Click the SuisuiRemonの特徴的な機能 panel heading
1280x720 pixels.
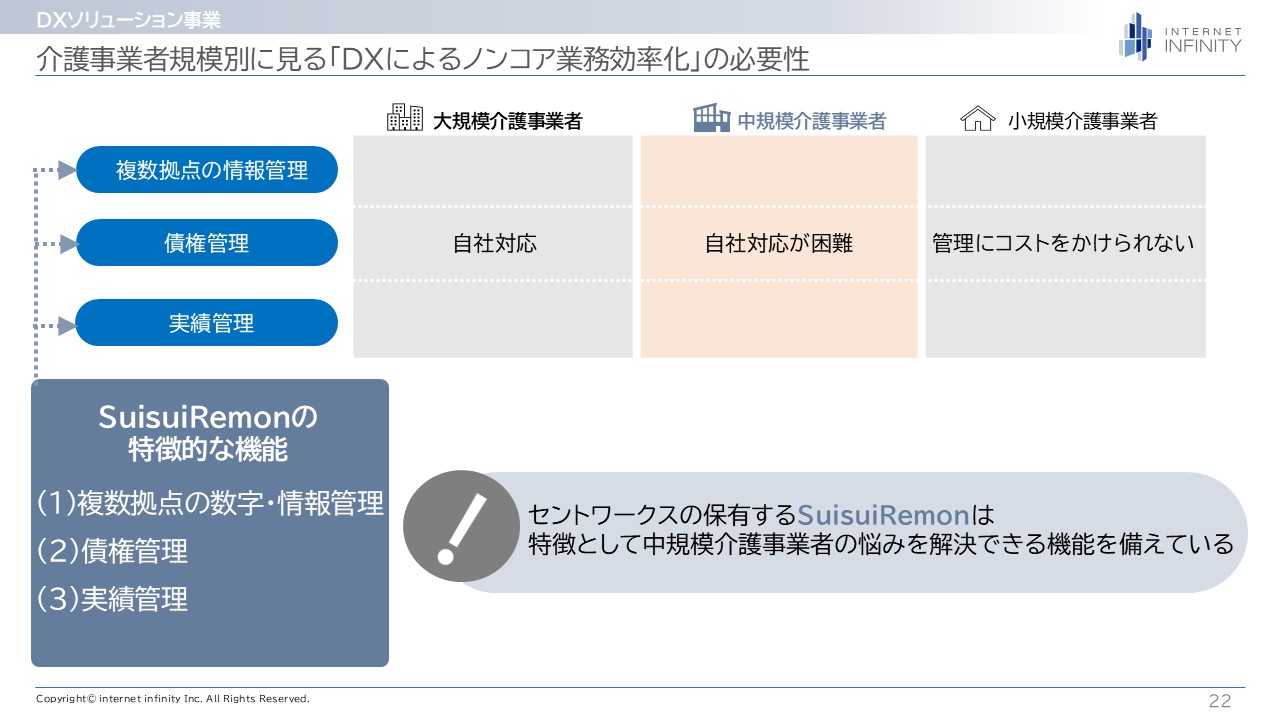[x=208, y=433]
